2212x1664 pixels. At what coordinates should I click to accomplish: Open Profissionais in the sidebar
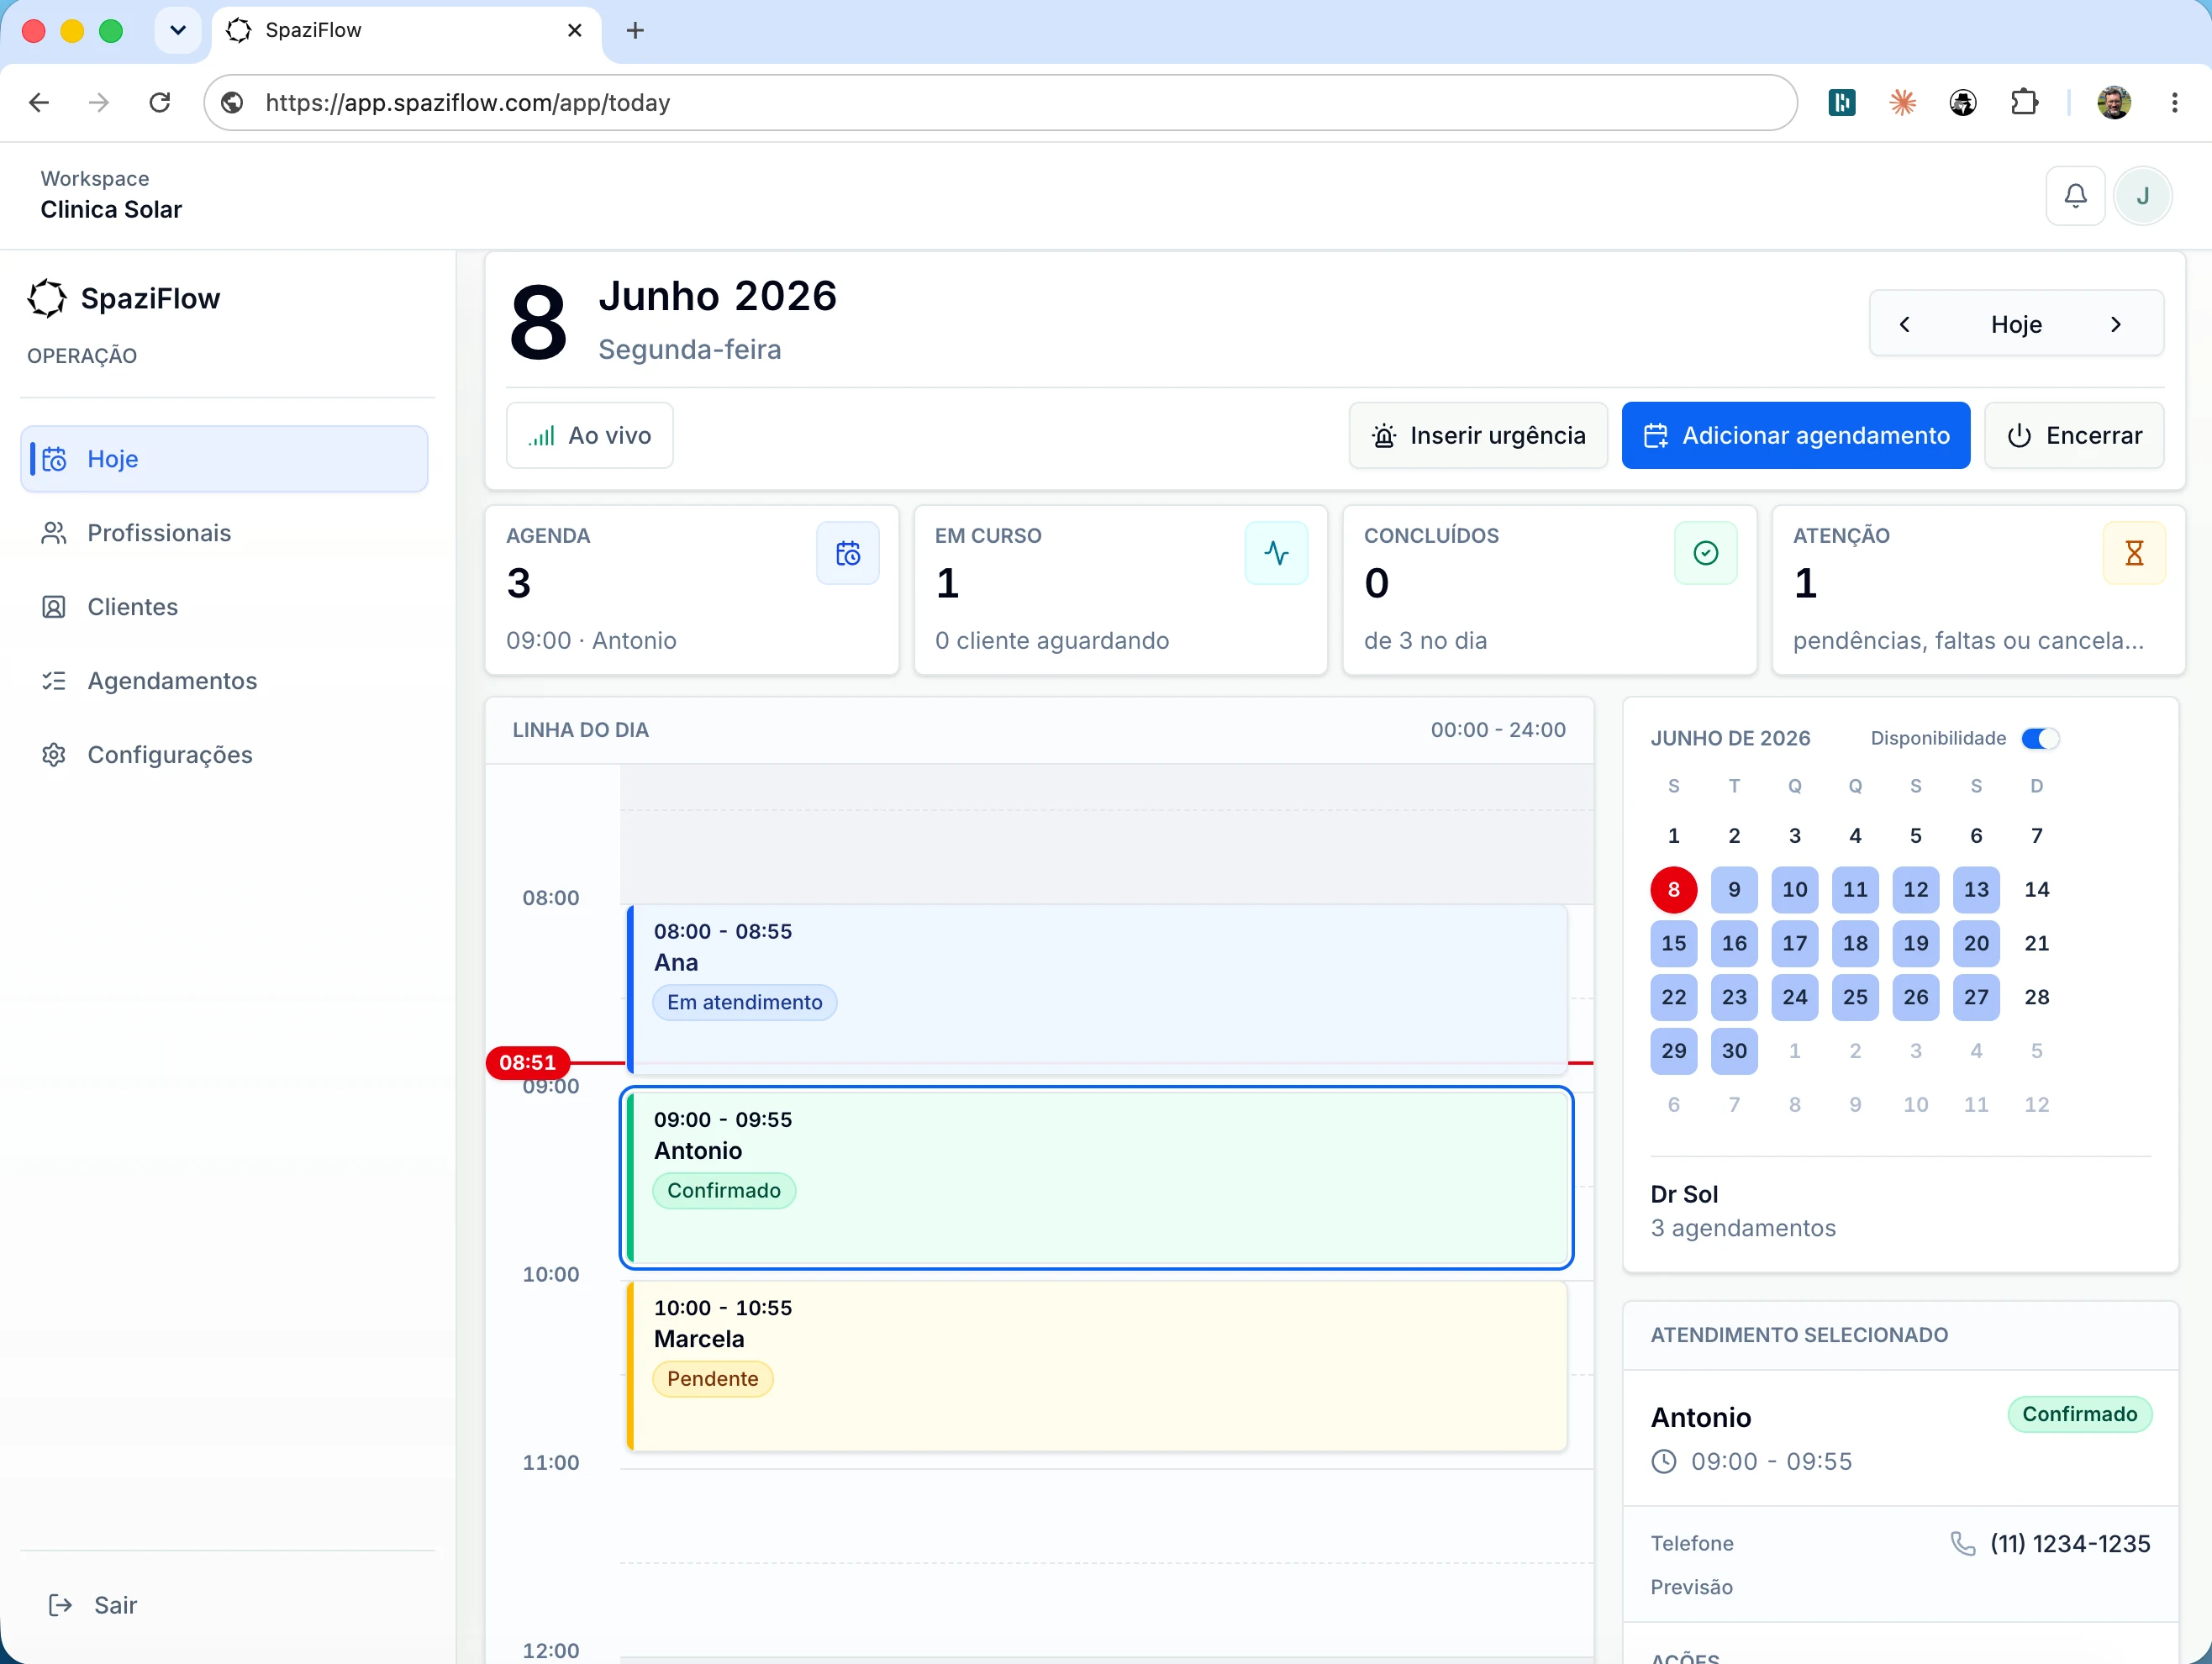click(x=224, y=533)
